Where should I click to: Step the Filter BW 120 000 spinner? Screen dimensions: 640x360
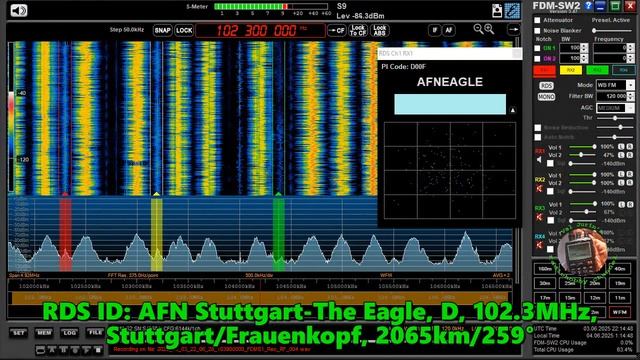pos(631,96)
